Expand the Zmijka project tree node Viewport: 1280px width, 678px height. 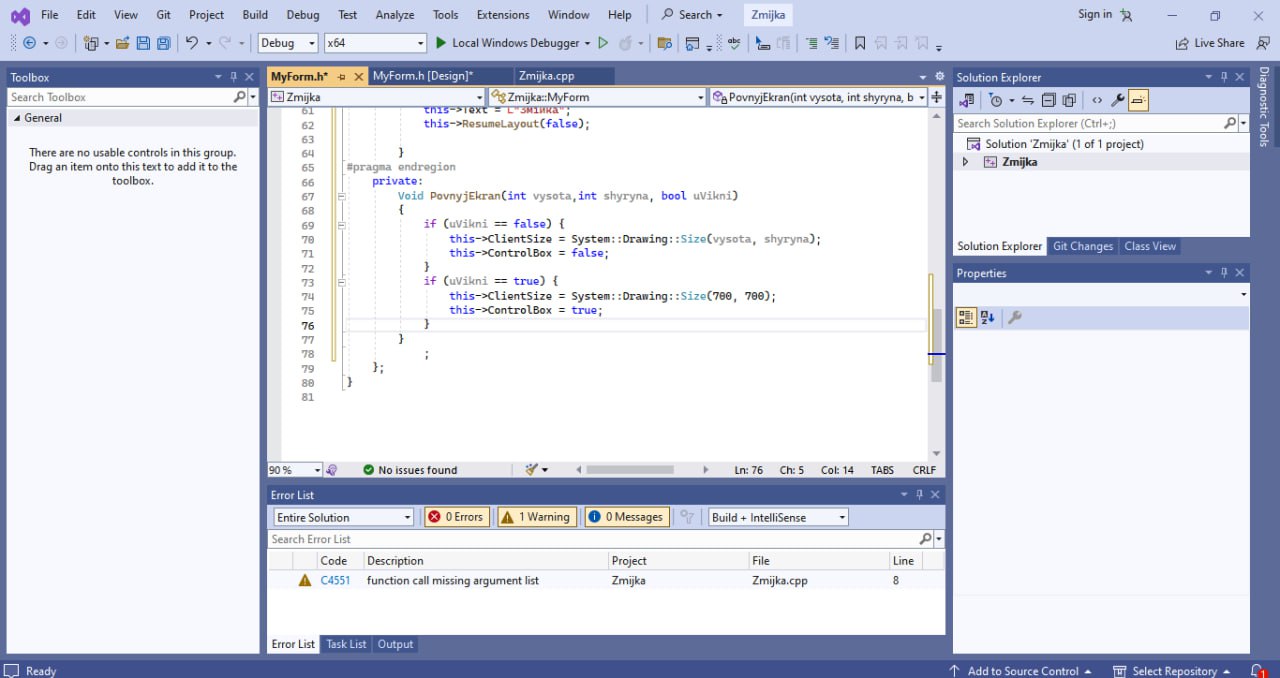click(x=965, y=162)
